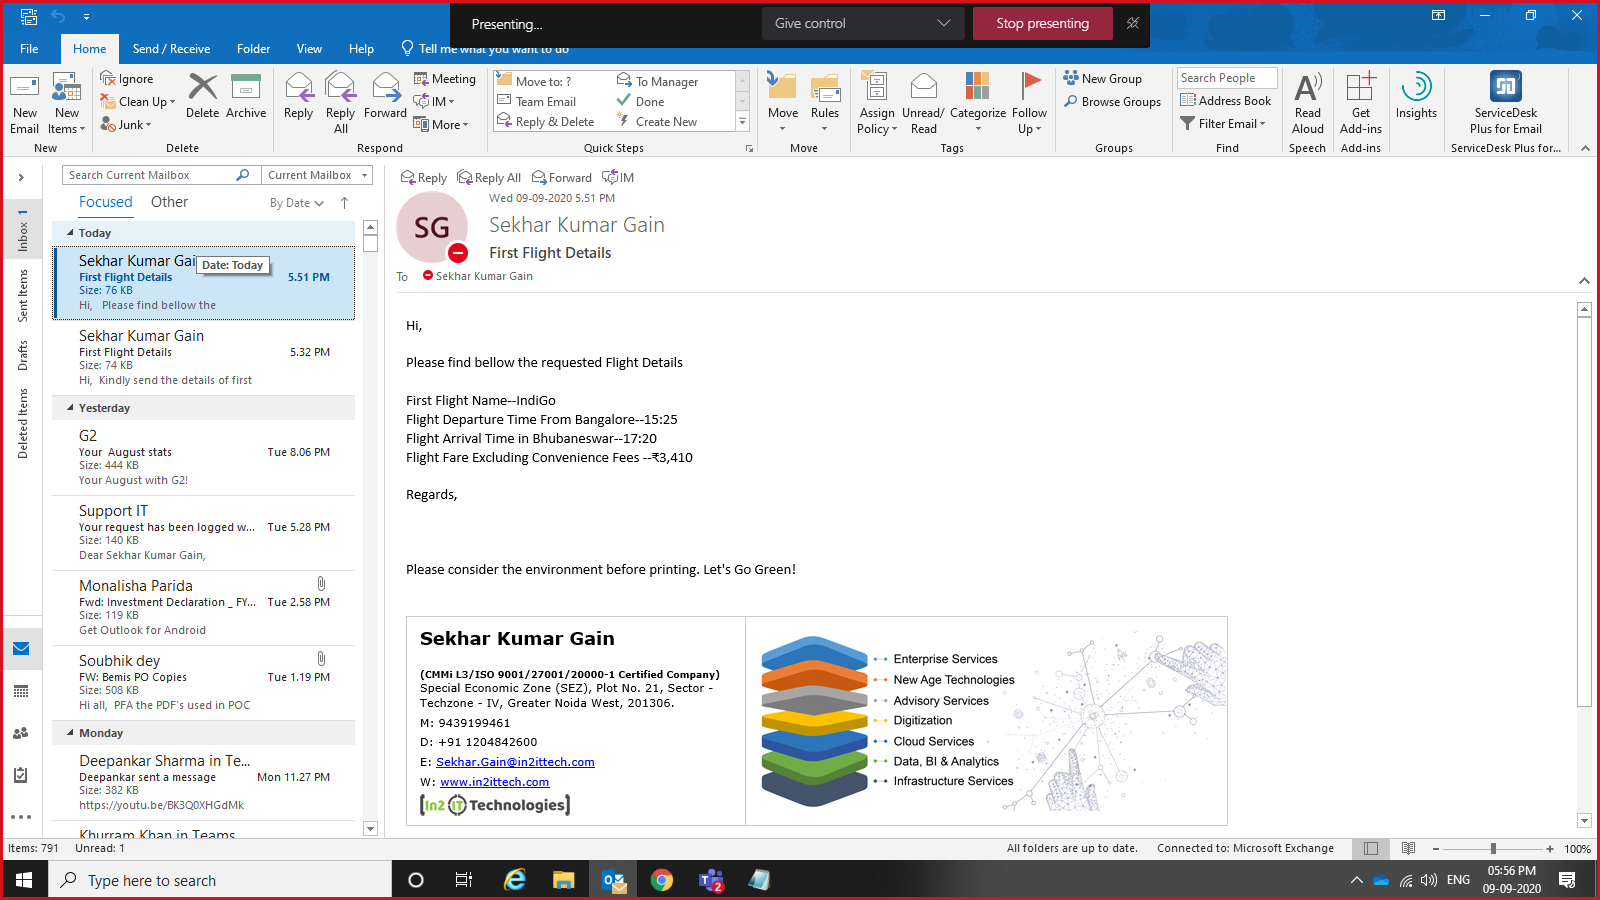
Task: Click zoom in plus button
Action: (x=1550, y=849)
